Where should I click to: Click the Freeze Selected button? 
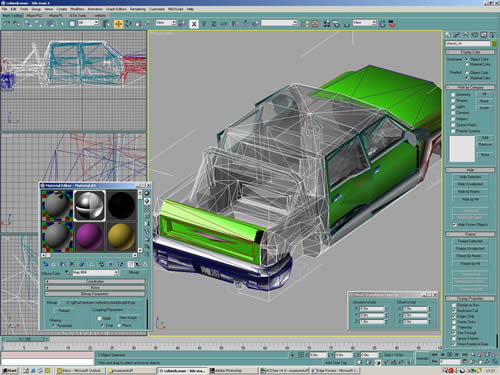coord(470,241)
